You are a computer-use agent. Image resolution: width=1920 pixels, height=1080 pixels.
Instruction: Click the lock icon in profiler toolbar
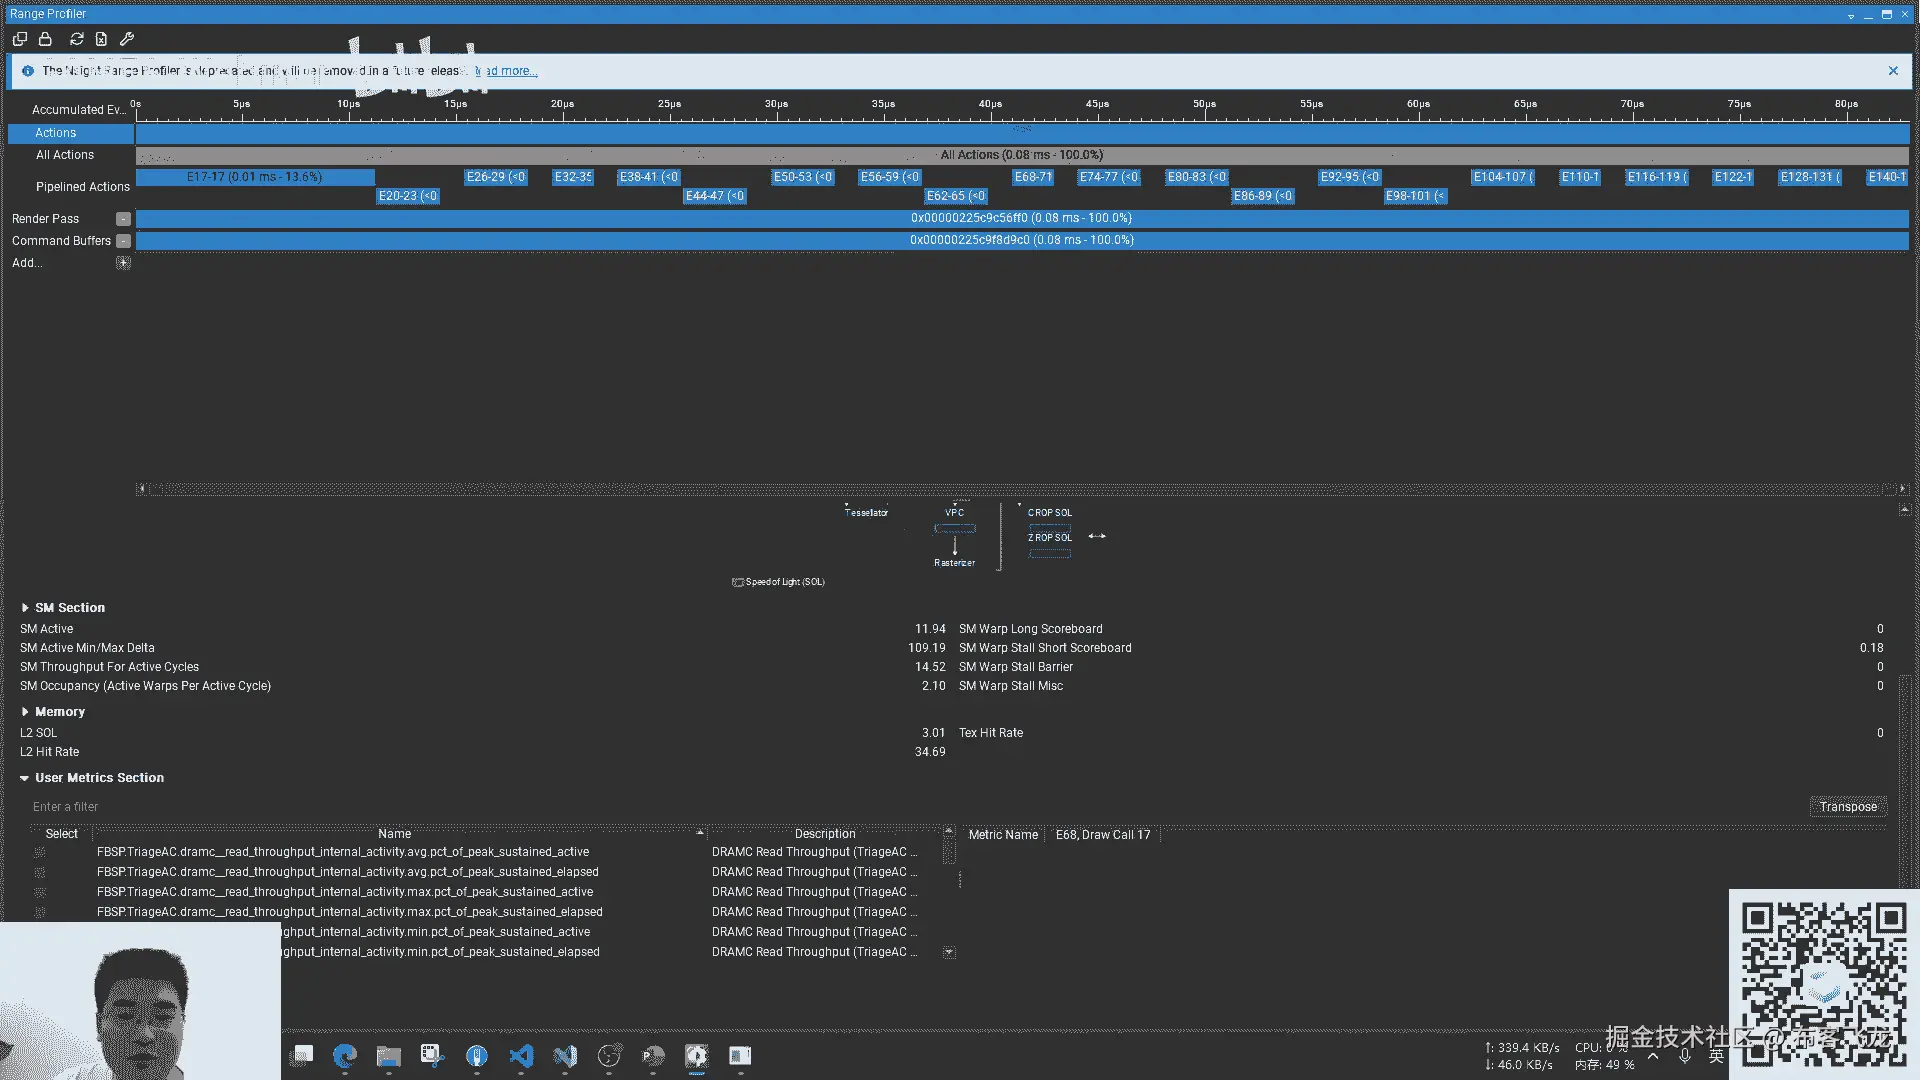(x=45, y=39)
